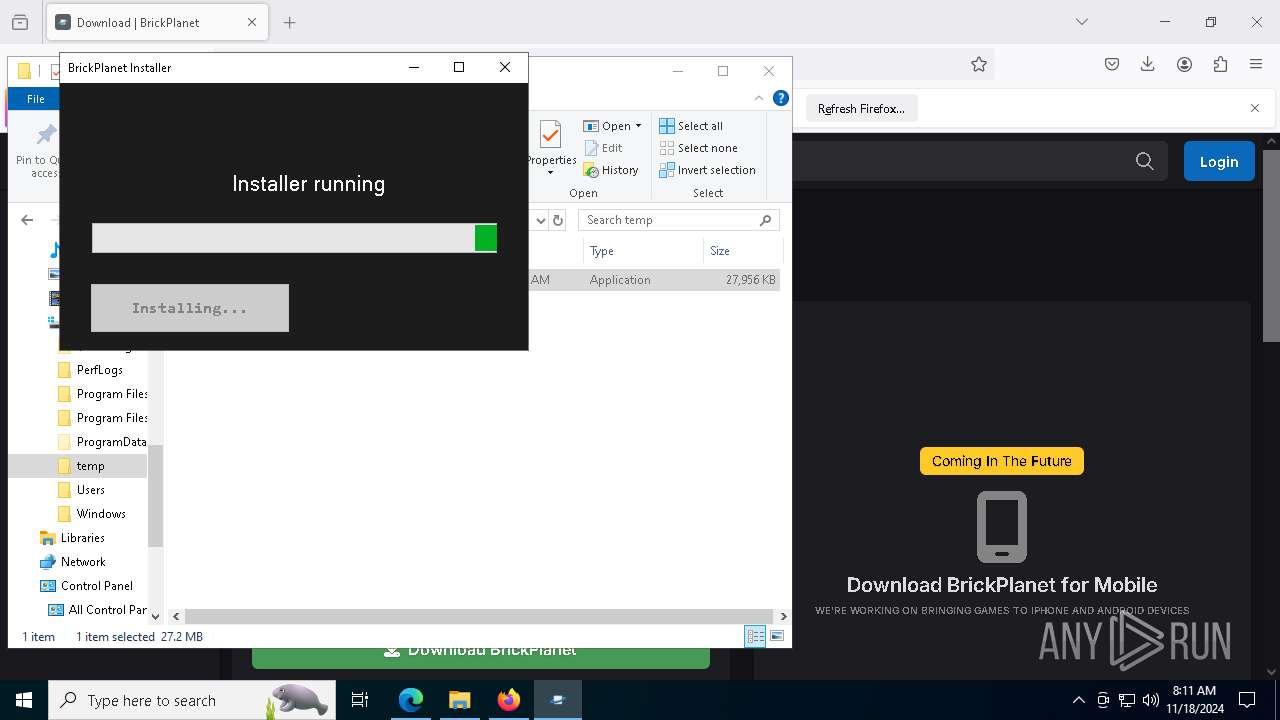Click Select all in Explorer ribbon
This screenshot has width=1280, height=720.
coord(691,126)
